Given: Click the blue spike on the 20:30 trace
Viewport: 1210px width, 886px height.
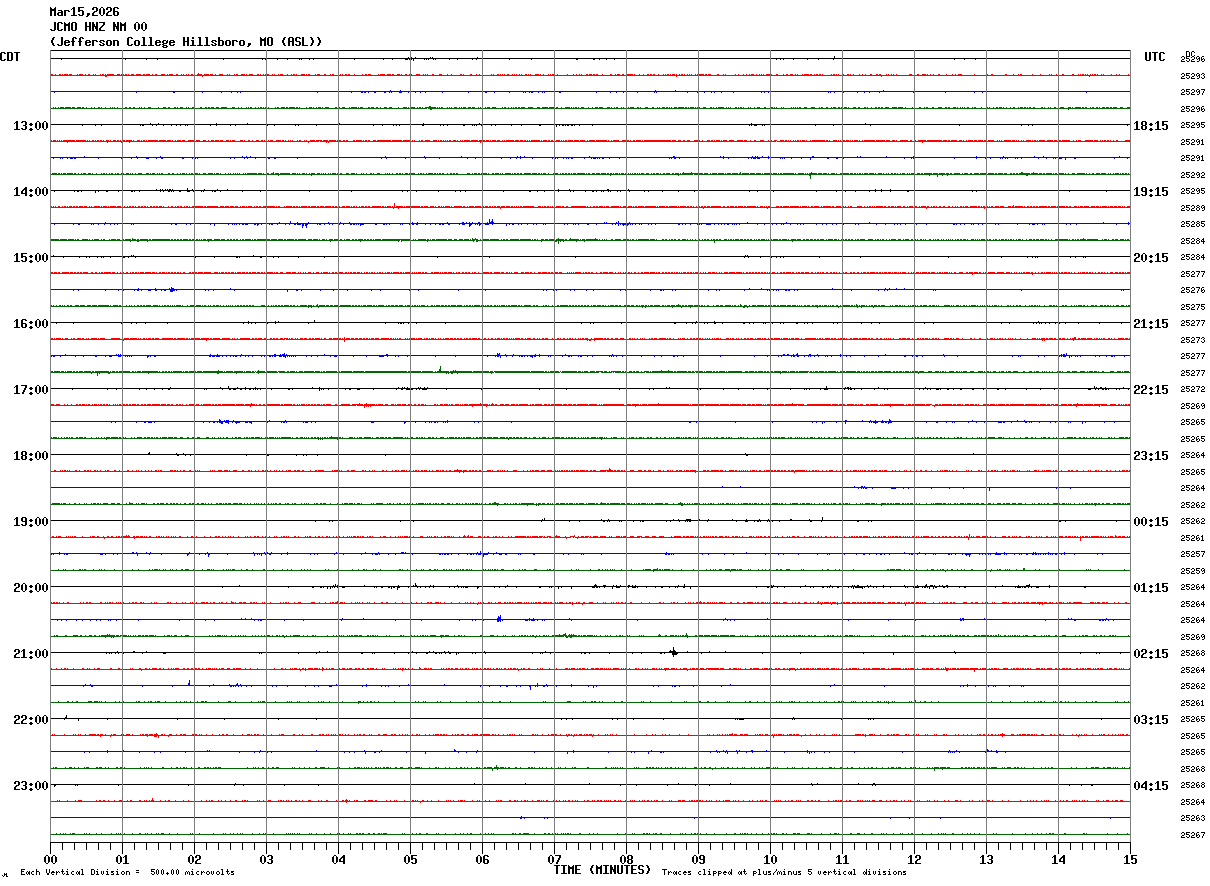Looking at the screenshot, I should point(499,619).
